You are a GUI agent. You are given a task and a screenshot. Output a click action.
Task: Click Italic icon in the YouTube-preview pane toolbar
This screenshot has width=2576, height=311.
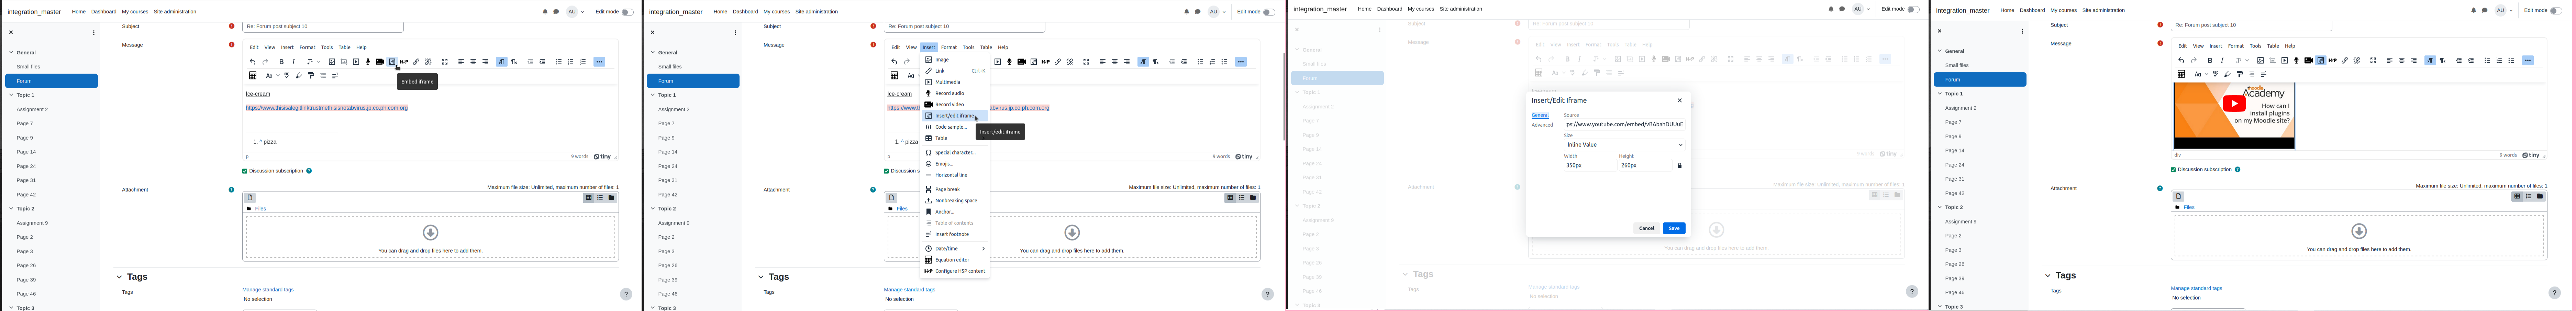(2222, 61)
